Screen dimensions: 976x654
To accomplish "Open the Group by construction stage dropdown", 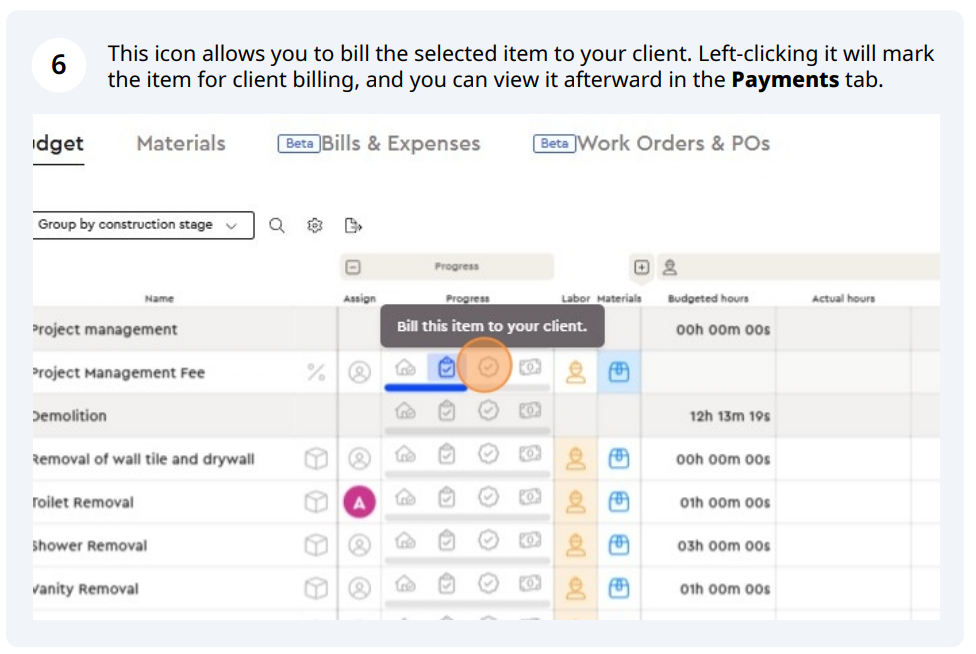I will point(143,225).
